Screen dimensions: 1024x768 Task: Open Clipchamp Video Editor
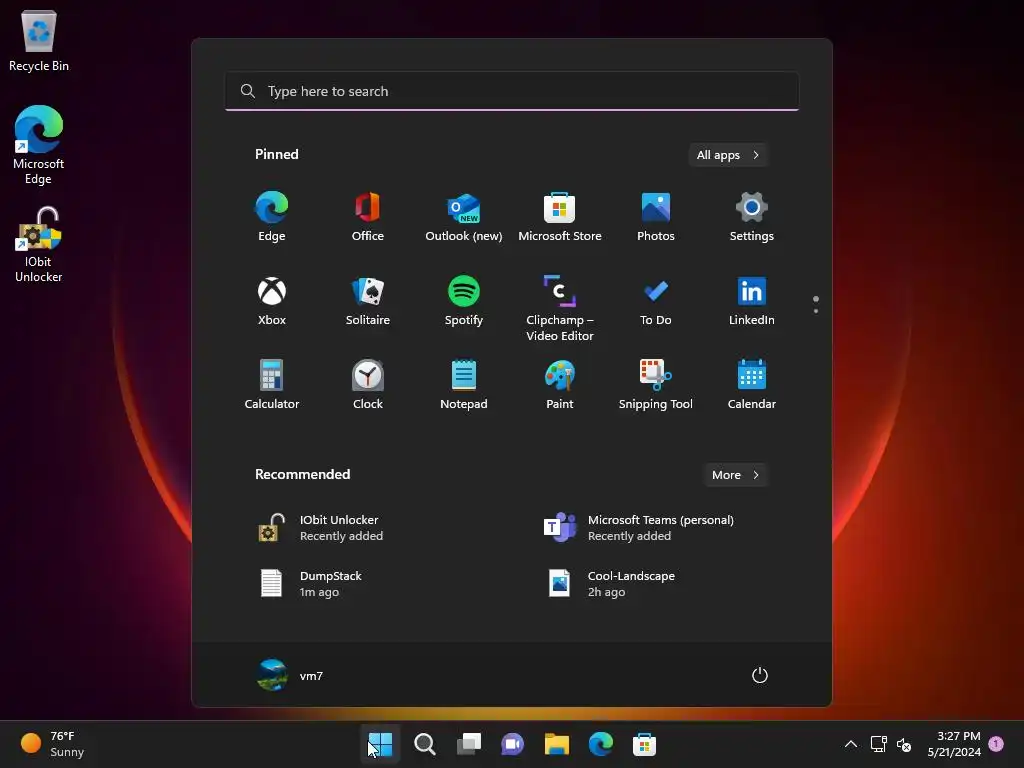tap(560, 308)
